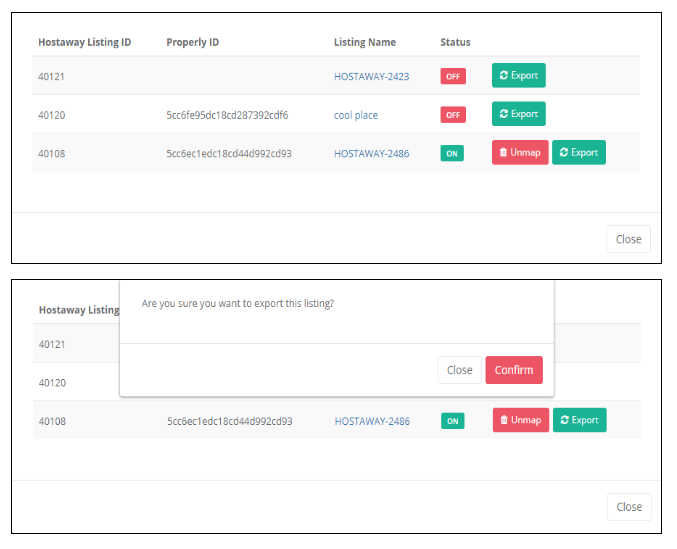This screenshot has height=549, width=677.
Task: Toggle the OFF status badge for listing 40121
Action: click(453, 76)
